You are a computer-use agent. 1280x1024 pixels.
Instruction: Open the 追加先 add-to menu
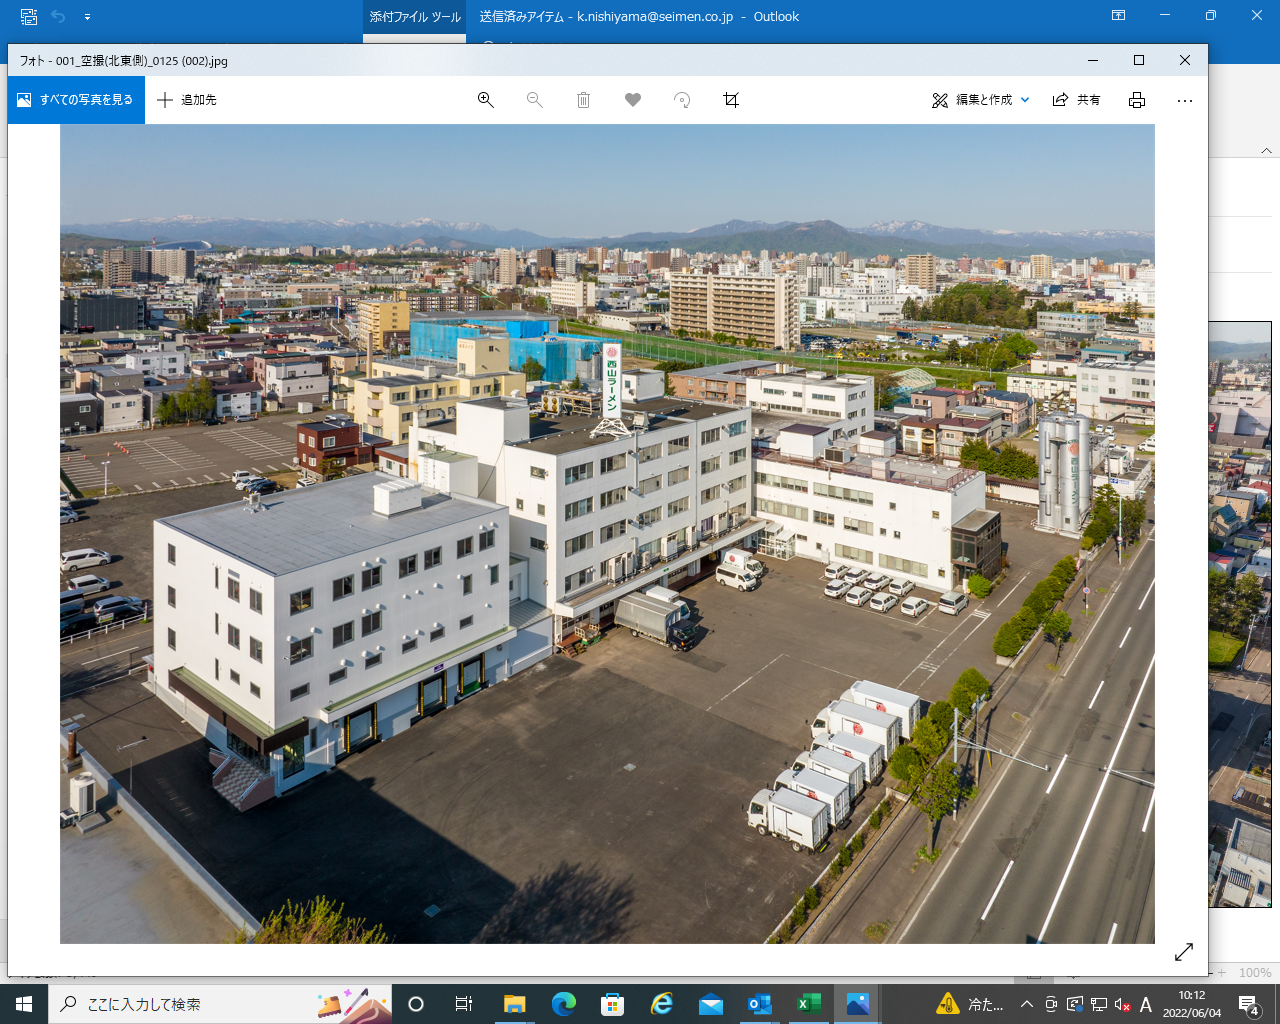coord(187,100)
